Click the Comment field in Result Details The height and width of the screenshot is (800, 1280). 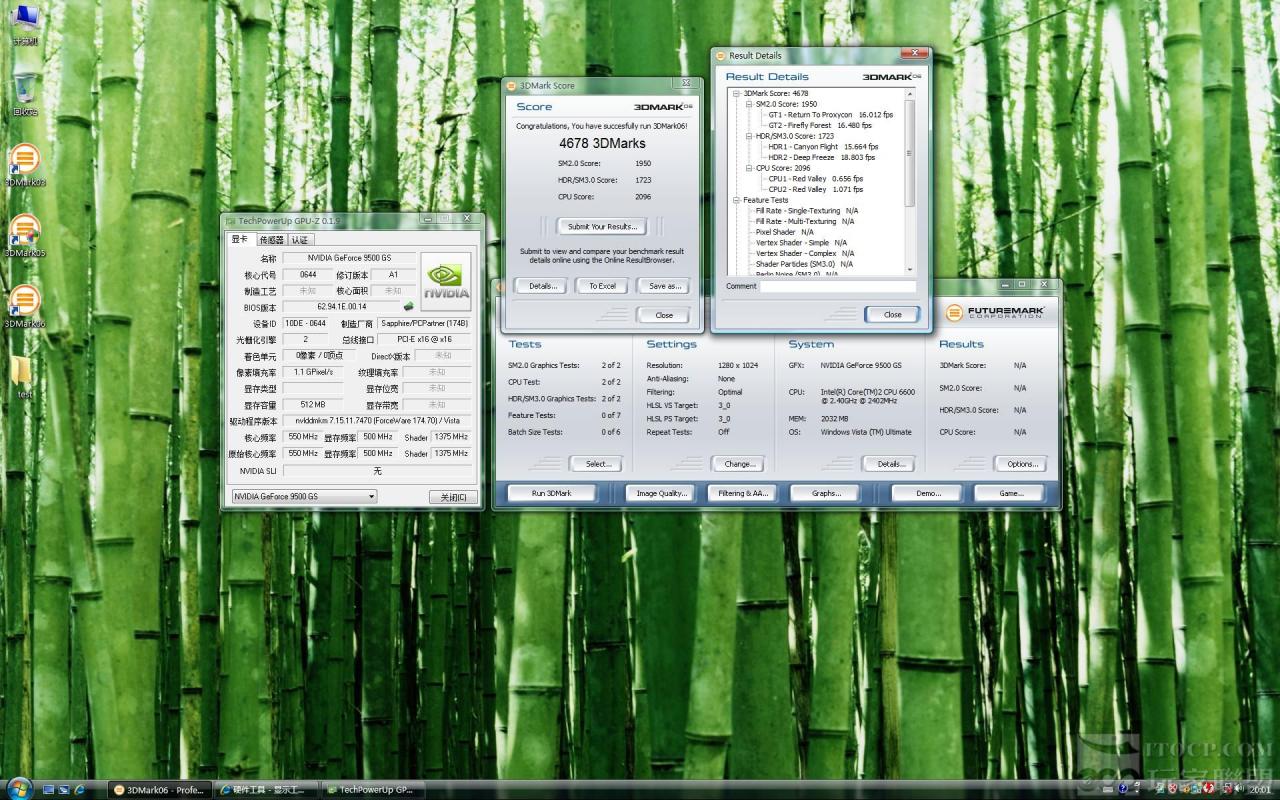837,286
